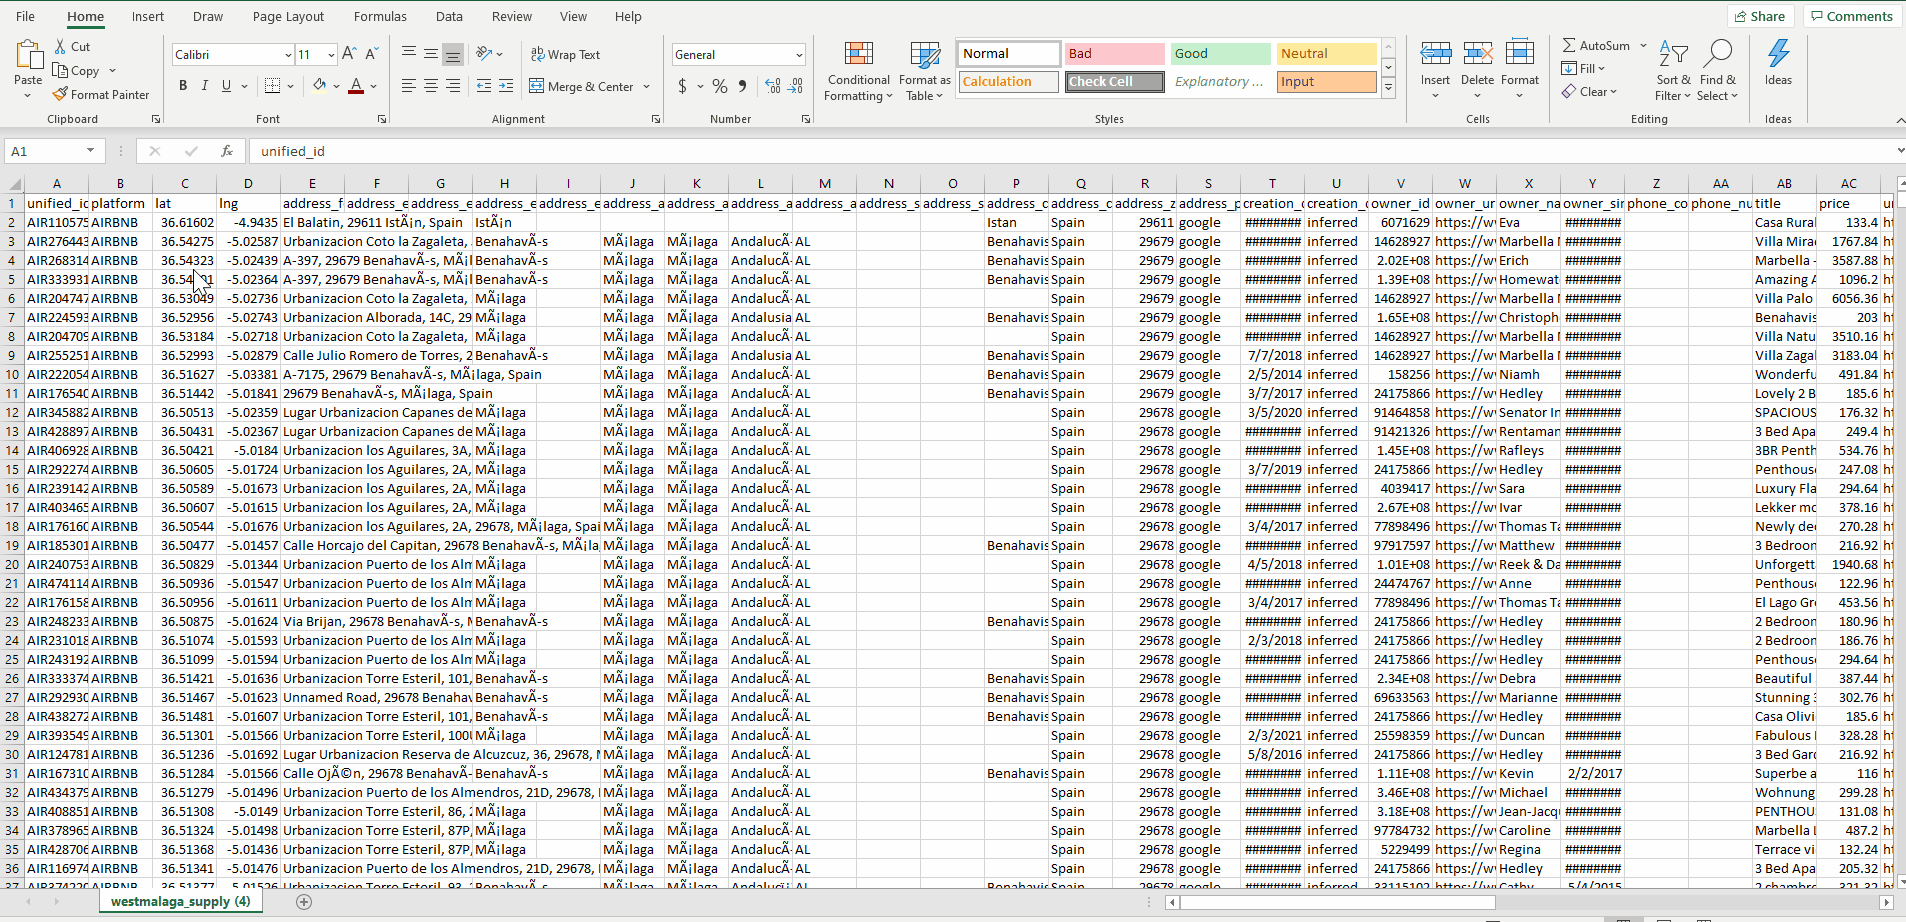Apply the Fill Color bucket
This screenshot has height=922, width=1906.
click(x=319, y=86)
